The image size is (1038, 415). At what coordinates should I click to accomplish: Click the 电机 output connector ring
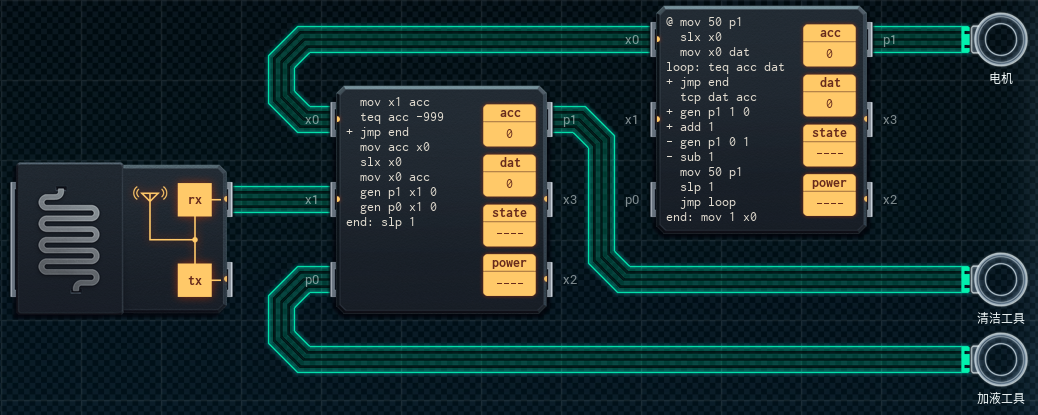(1000, 39)
